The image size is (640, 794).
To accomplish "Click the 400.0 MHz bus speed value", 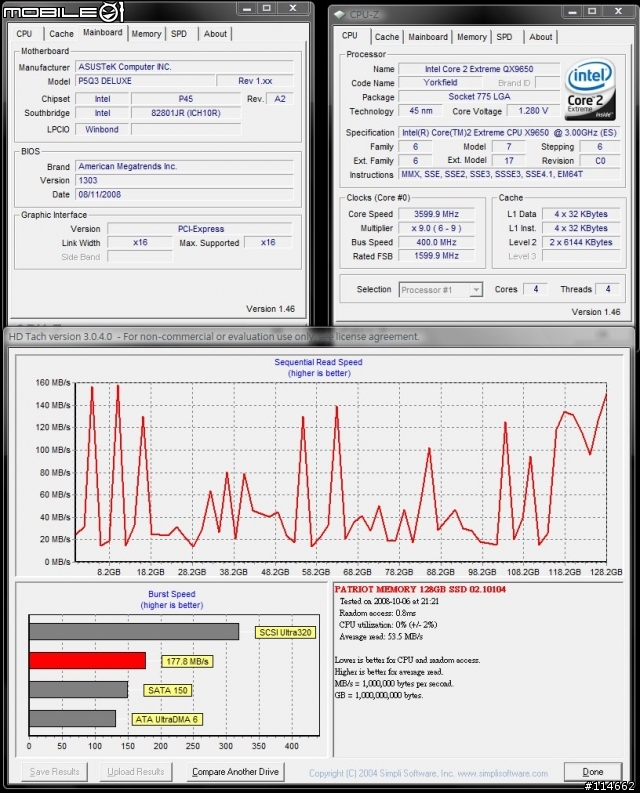I will [436, 242].
